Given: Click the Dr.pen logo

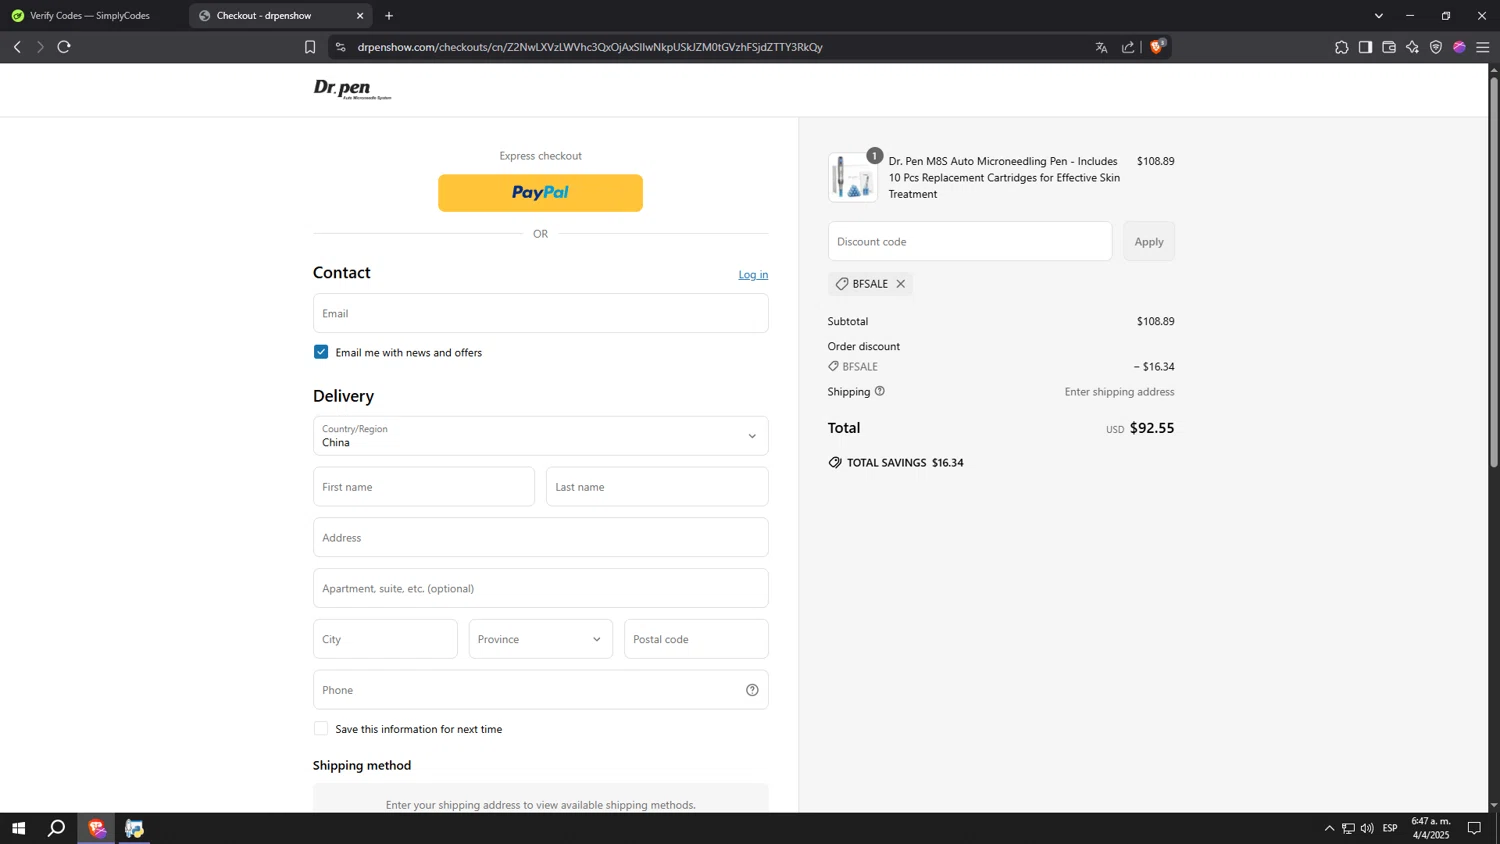Looking at the screenshot, I should point(352,90).
